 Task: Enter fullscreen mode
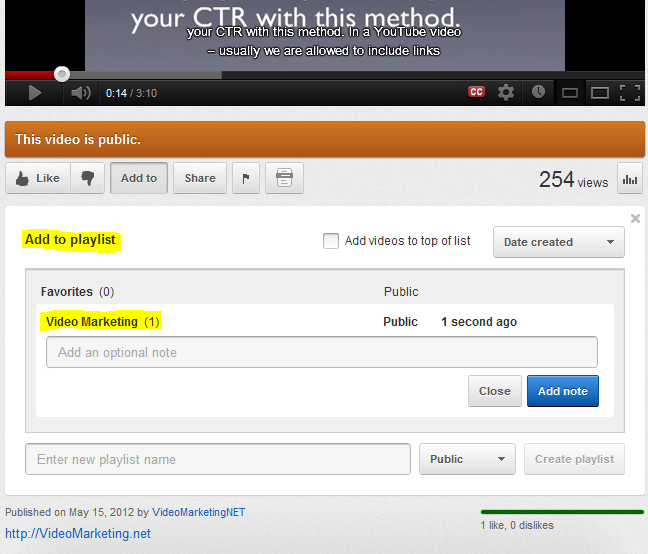coord(629,93)
